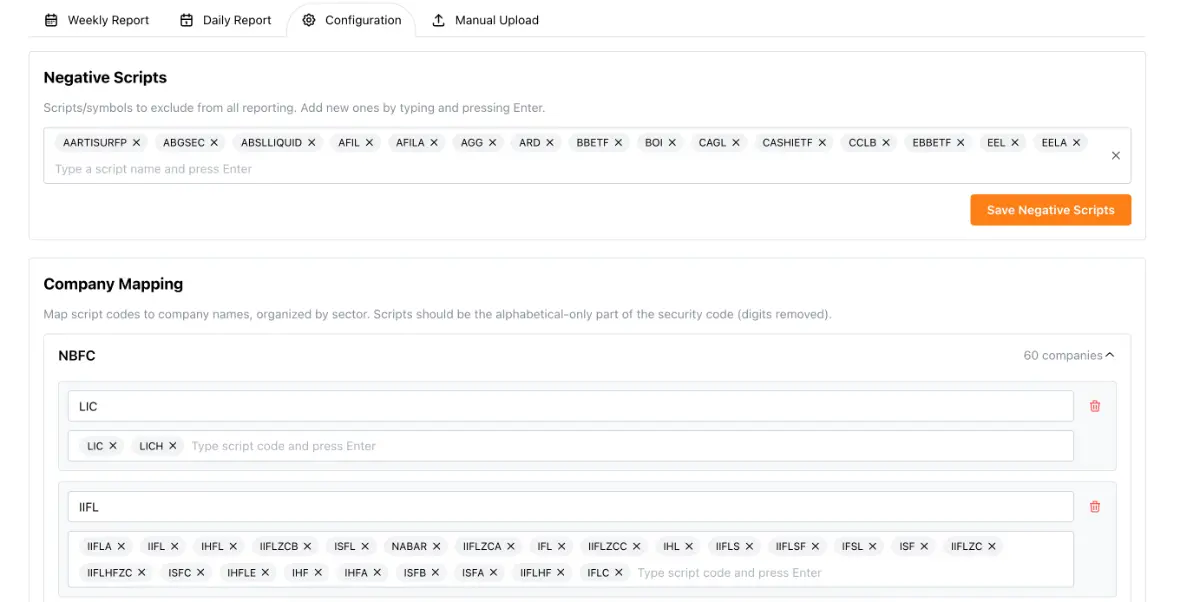Viewport: 1200px width, 602px height.
Task: Delete the IIFL company mapping
Action: pyautogui.click(x=1094, y=507)
